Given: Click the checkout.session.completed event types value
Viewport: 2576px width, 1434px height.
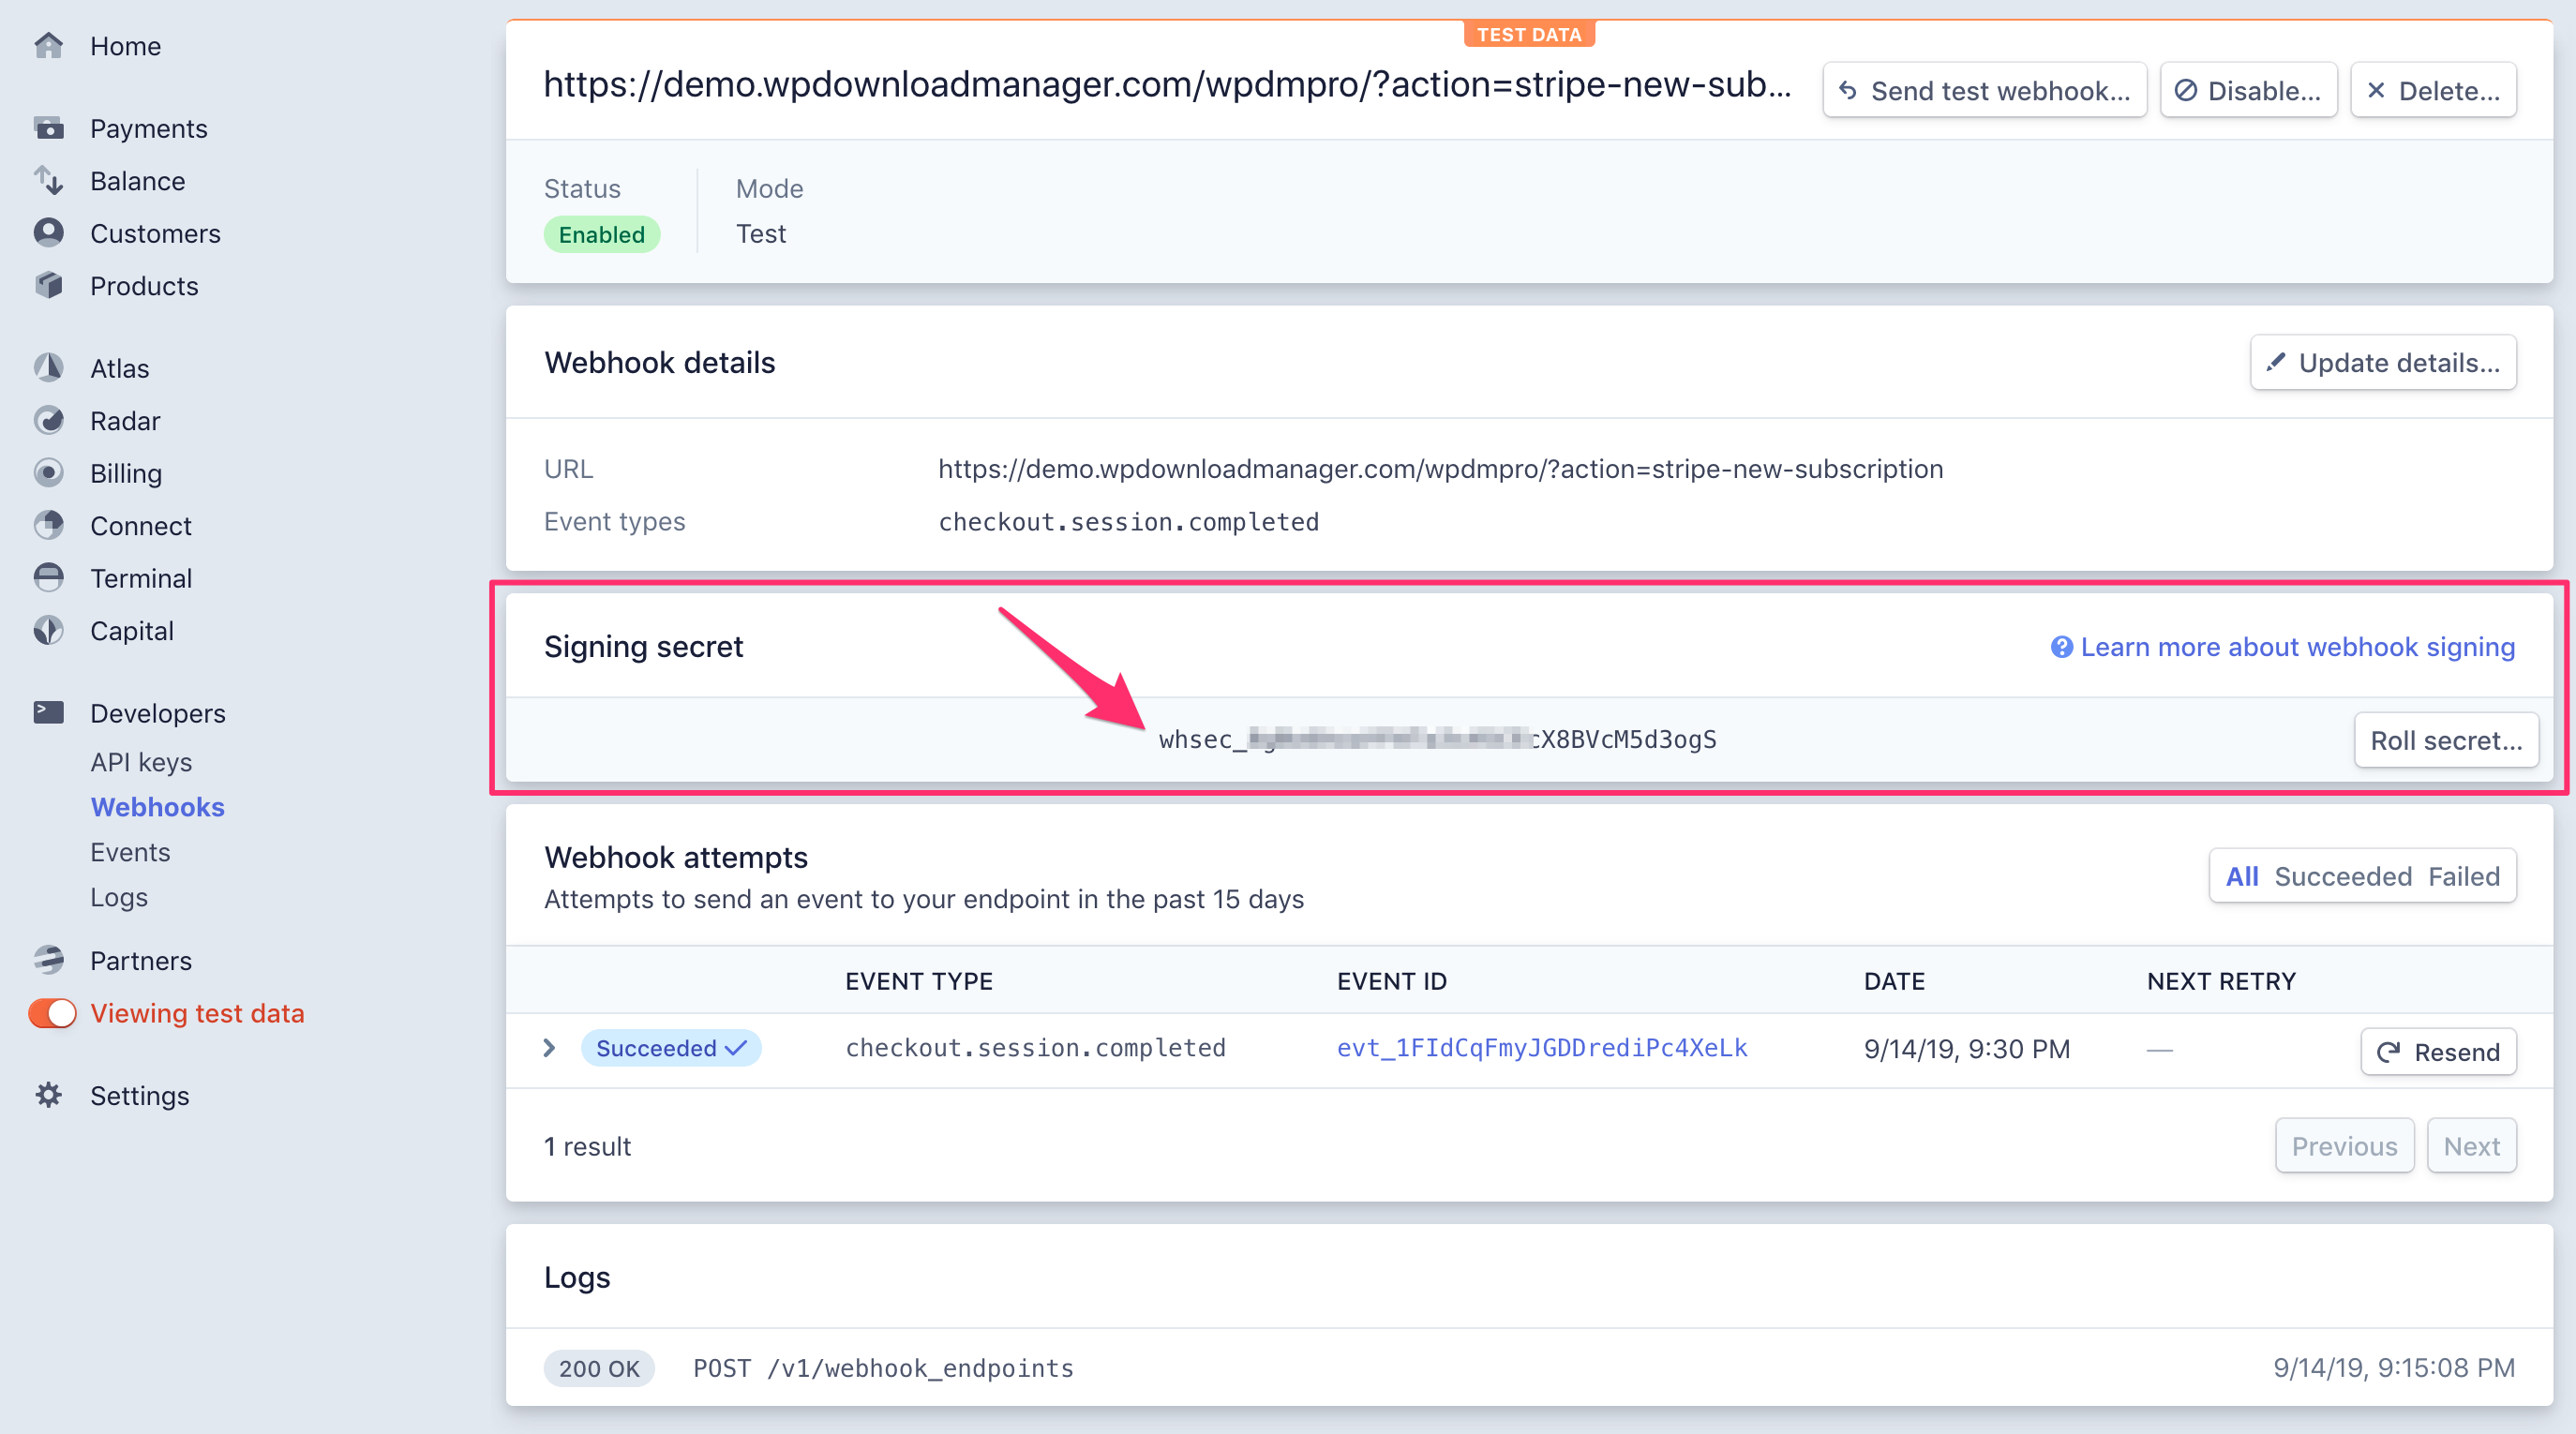Looking at the screenshot, I should [1128, 522].
